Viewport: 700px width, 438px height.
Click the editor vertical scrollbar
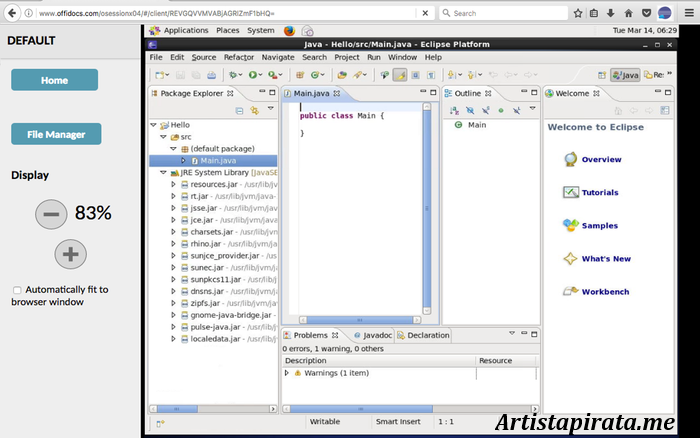click(427, 209)
